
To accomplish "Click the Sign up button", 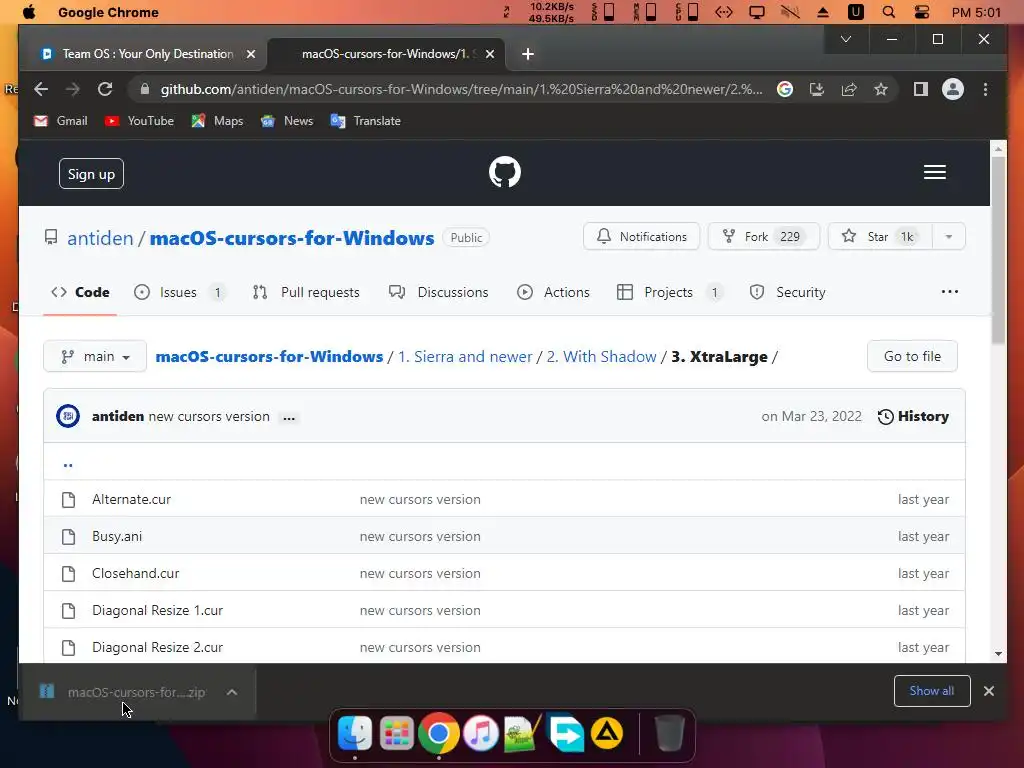I will [91, 174].
